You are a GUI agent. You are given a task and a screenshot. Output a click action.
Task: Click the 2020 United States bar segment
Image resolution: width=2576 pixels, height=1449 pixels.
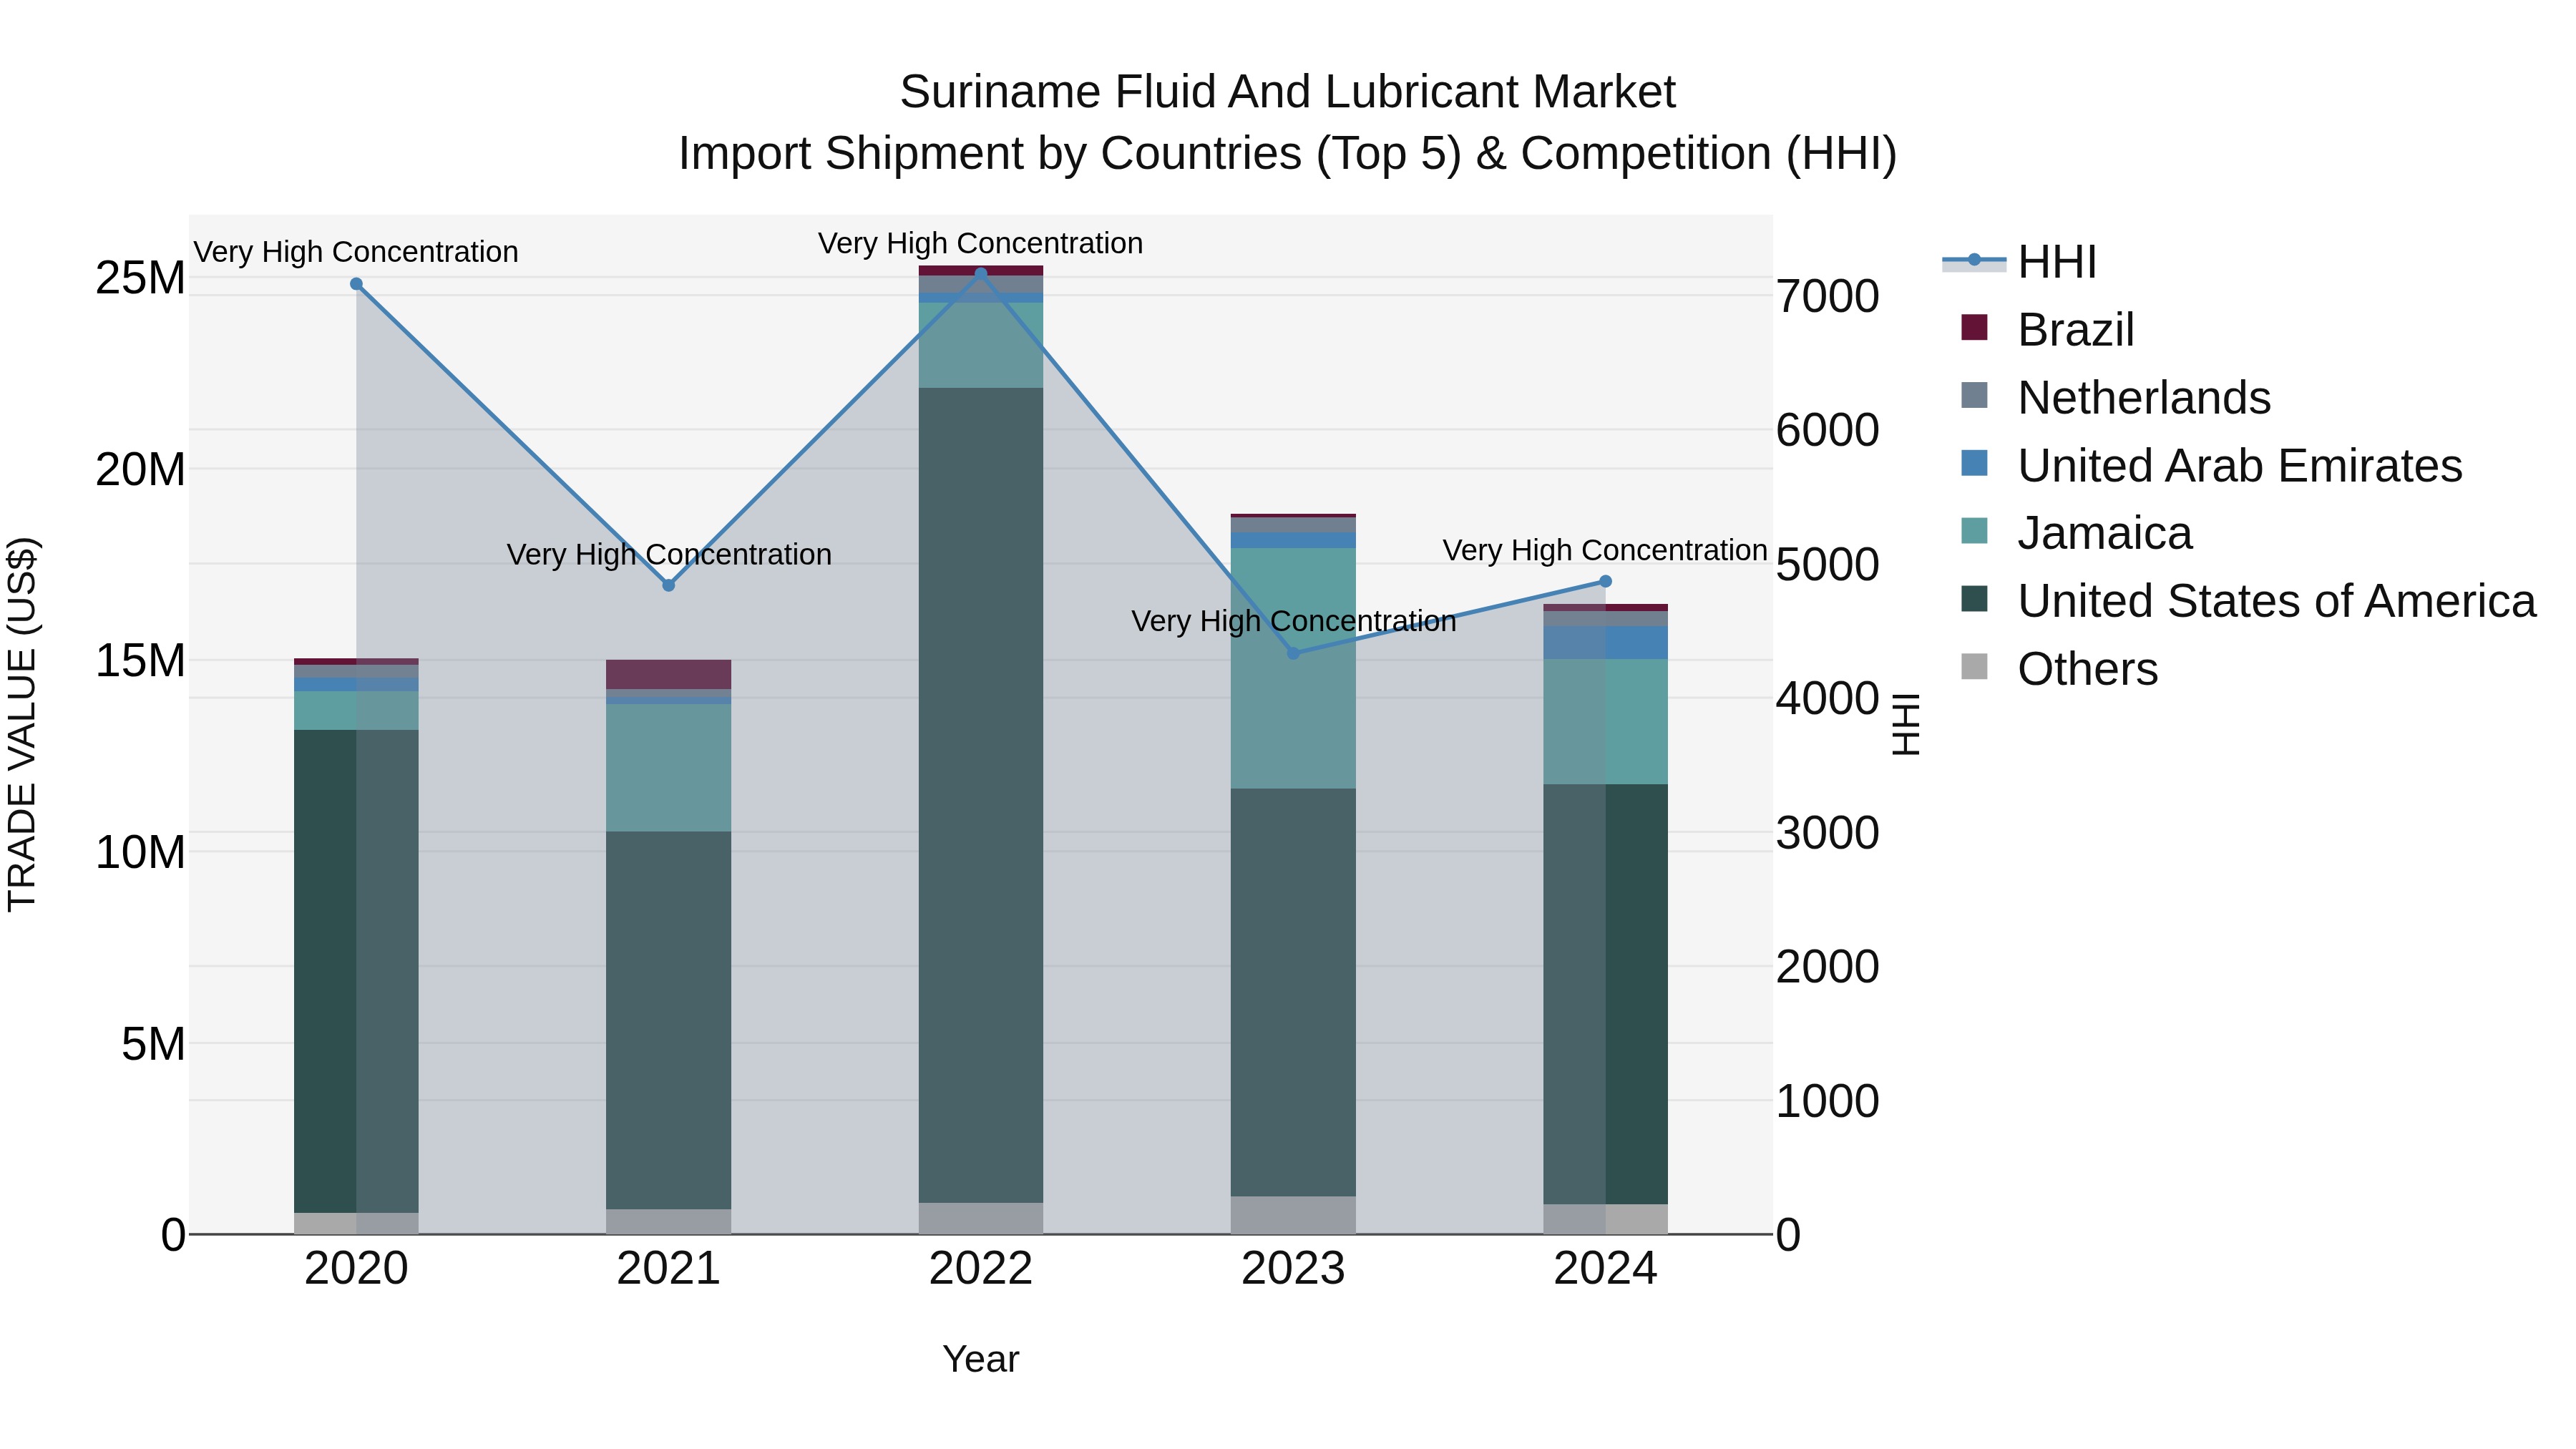pos(356,972)
